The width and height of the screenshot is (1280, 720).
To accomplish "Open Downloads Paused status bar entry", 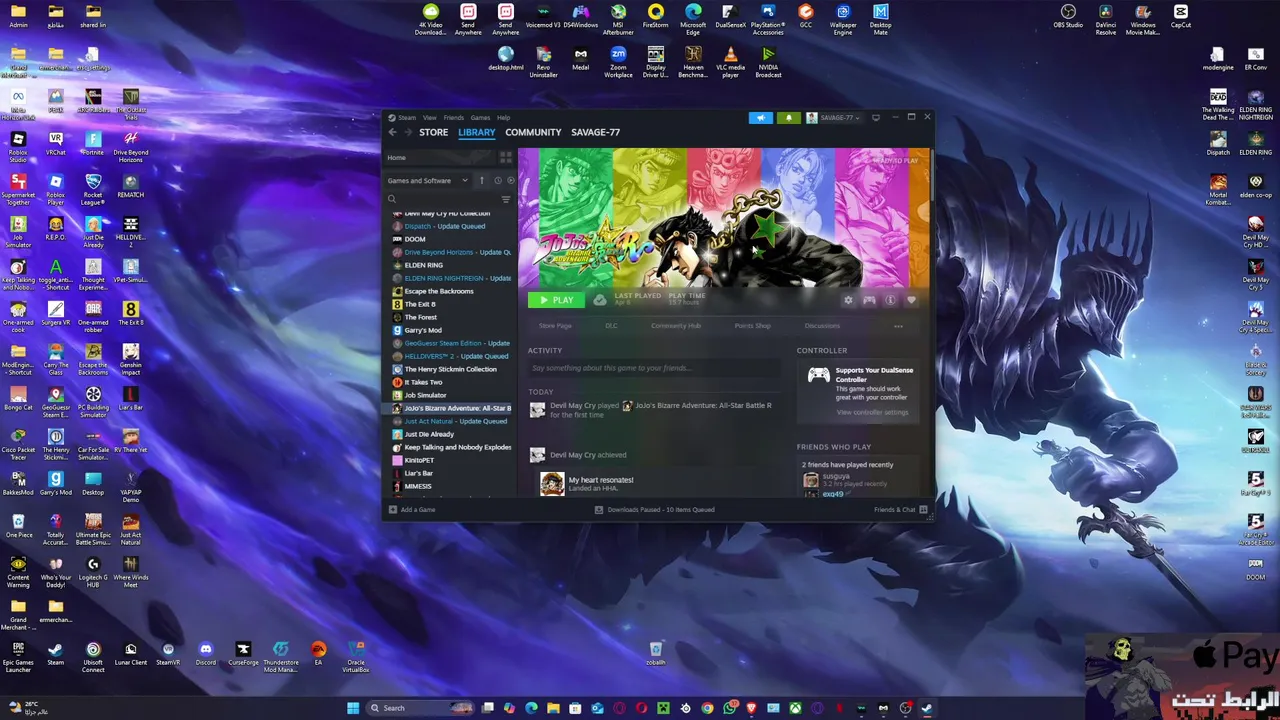I will [655, 510].
